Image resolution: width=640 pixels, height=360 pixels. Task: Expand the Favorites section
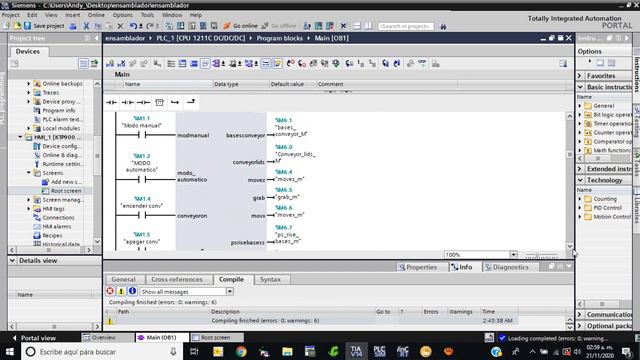tap(580, 76)
